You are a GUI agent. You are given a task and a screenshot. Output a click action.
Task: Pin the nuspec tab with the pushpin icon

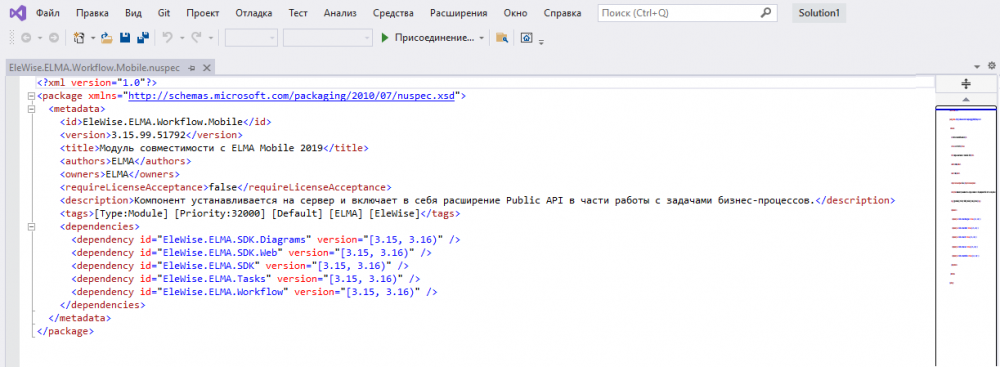coord(191,68)
